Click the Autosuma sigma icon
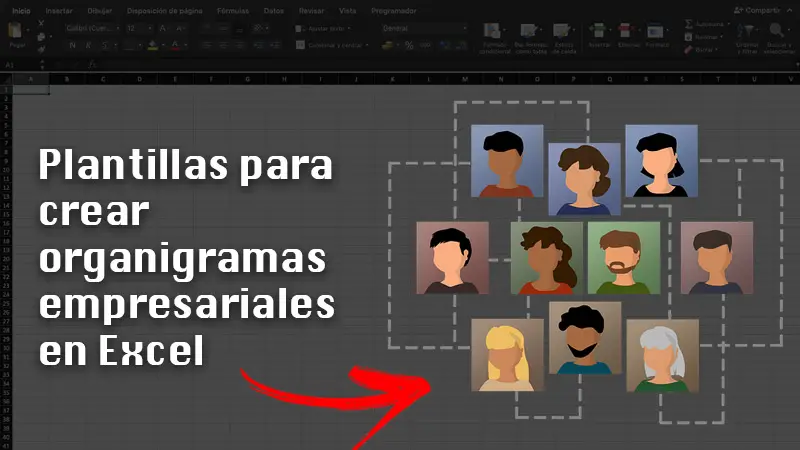800x450 pixels. point(689,24)
